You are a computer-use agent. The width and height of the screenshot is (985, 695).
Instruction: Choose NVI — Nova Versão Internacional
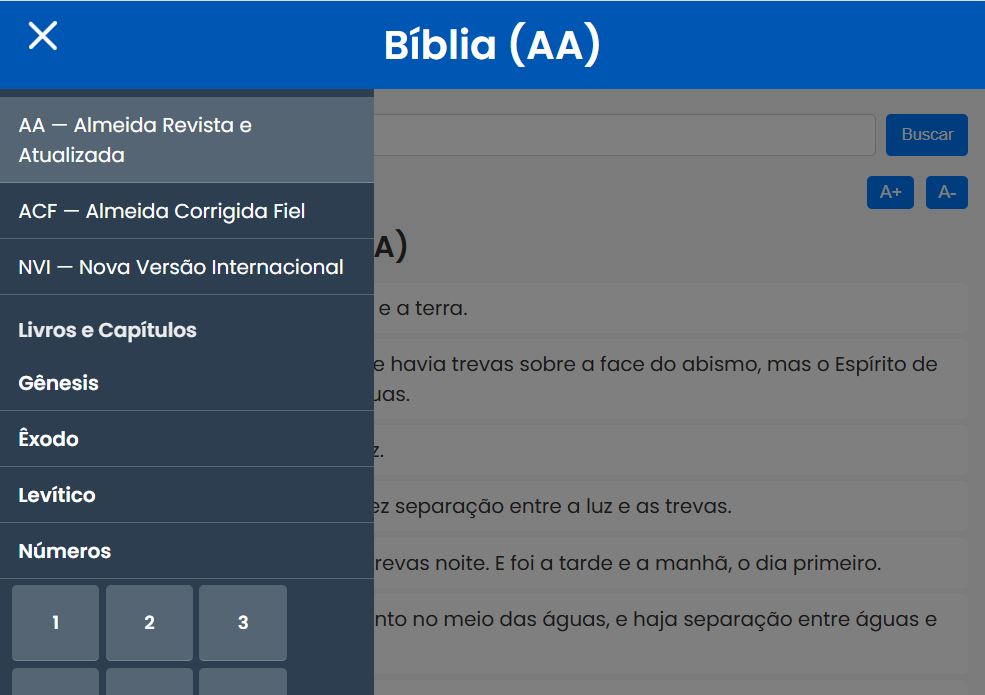point(186,267)
